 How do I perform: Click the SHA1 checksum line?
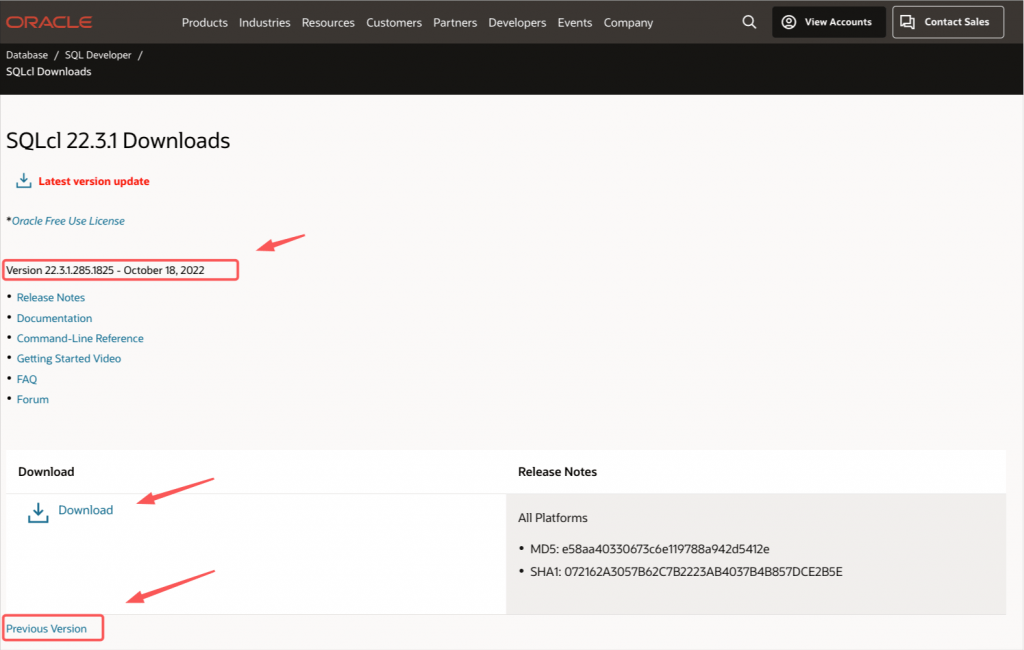pyautogui.click(x=686, y=572)
